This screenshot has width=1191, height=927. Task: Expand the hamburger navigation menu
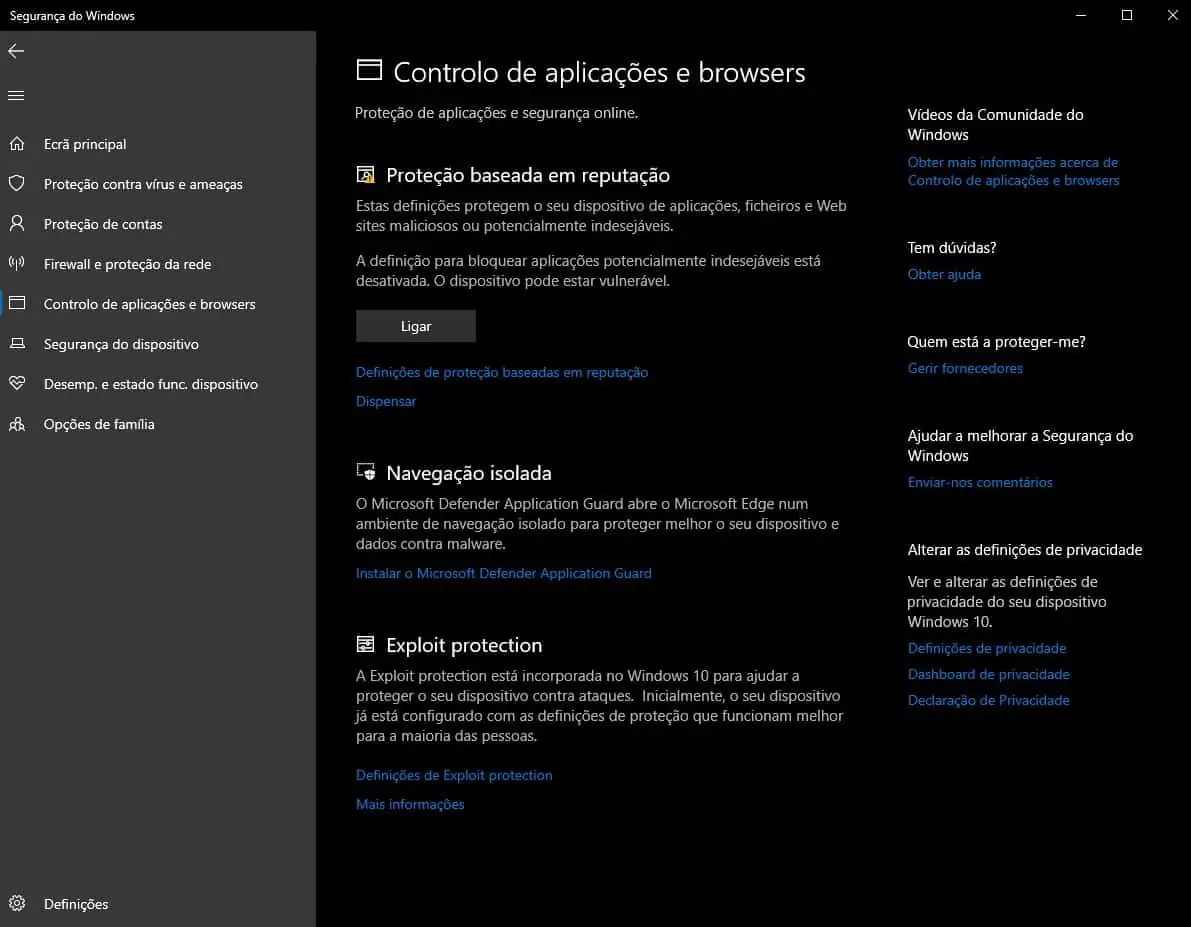[x=16, y=96]
